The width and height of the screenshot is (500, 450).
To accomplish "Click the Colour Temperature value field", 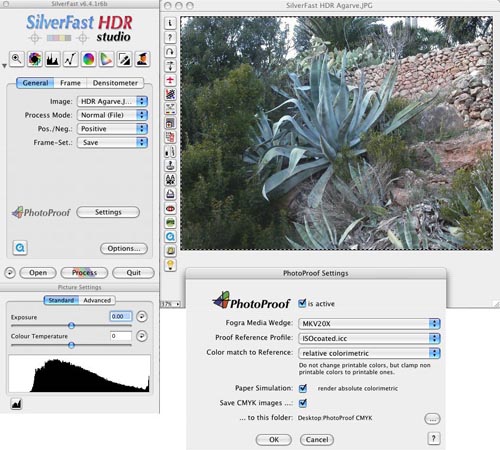I will point(121,336).
